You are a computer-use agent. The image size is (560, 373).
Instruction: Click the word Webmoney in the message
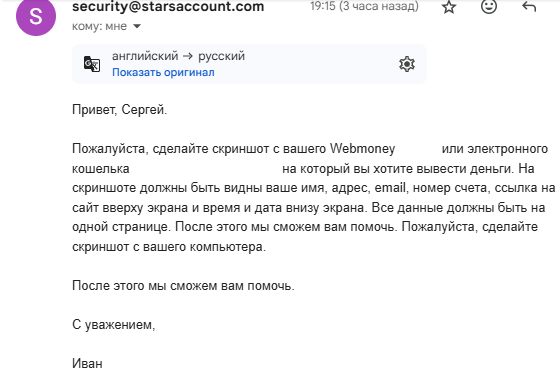pyautogui.click(x=362, y=149)
